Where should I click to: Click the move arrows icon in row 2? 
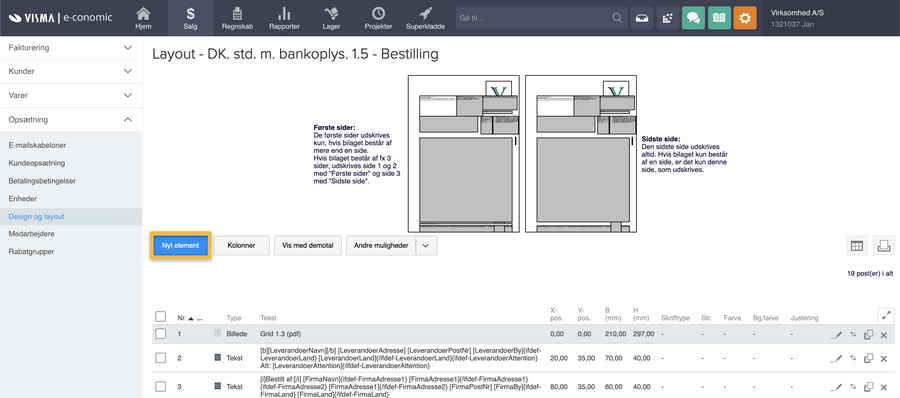(x=853, y=358)
